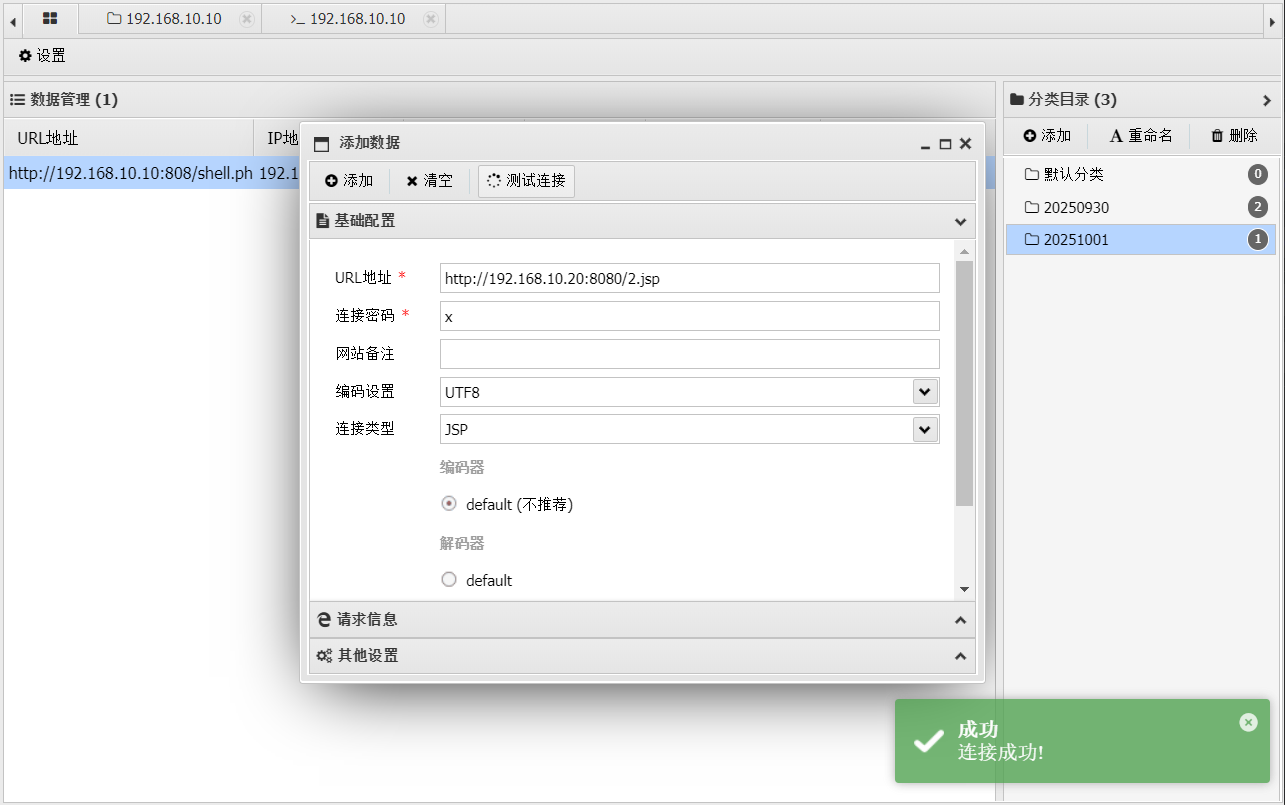Viewport: 1285px width, 805px height.
Task: Expand the other settings (其他设置) section
Action: pos(642,656)
